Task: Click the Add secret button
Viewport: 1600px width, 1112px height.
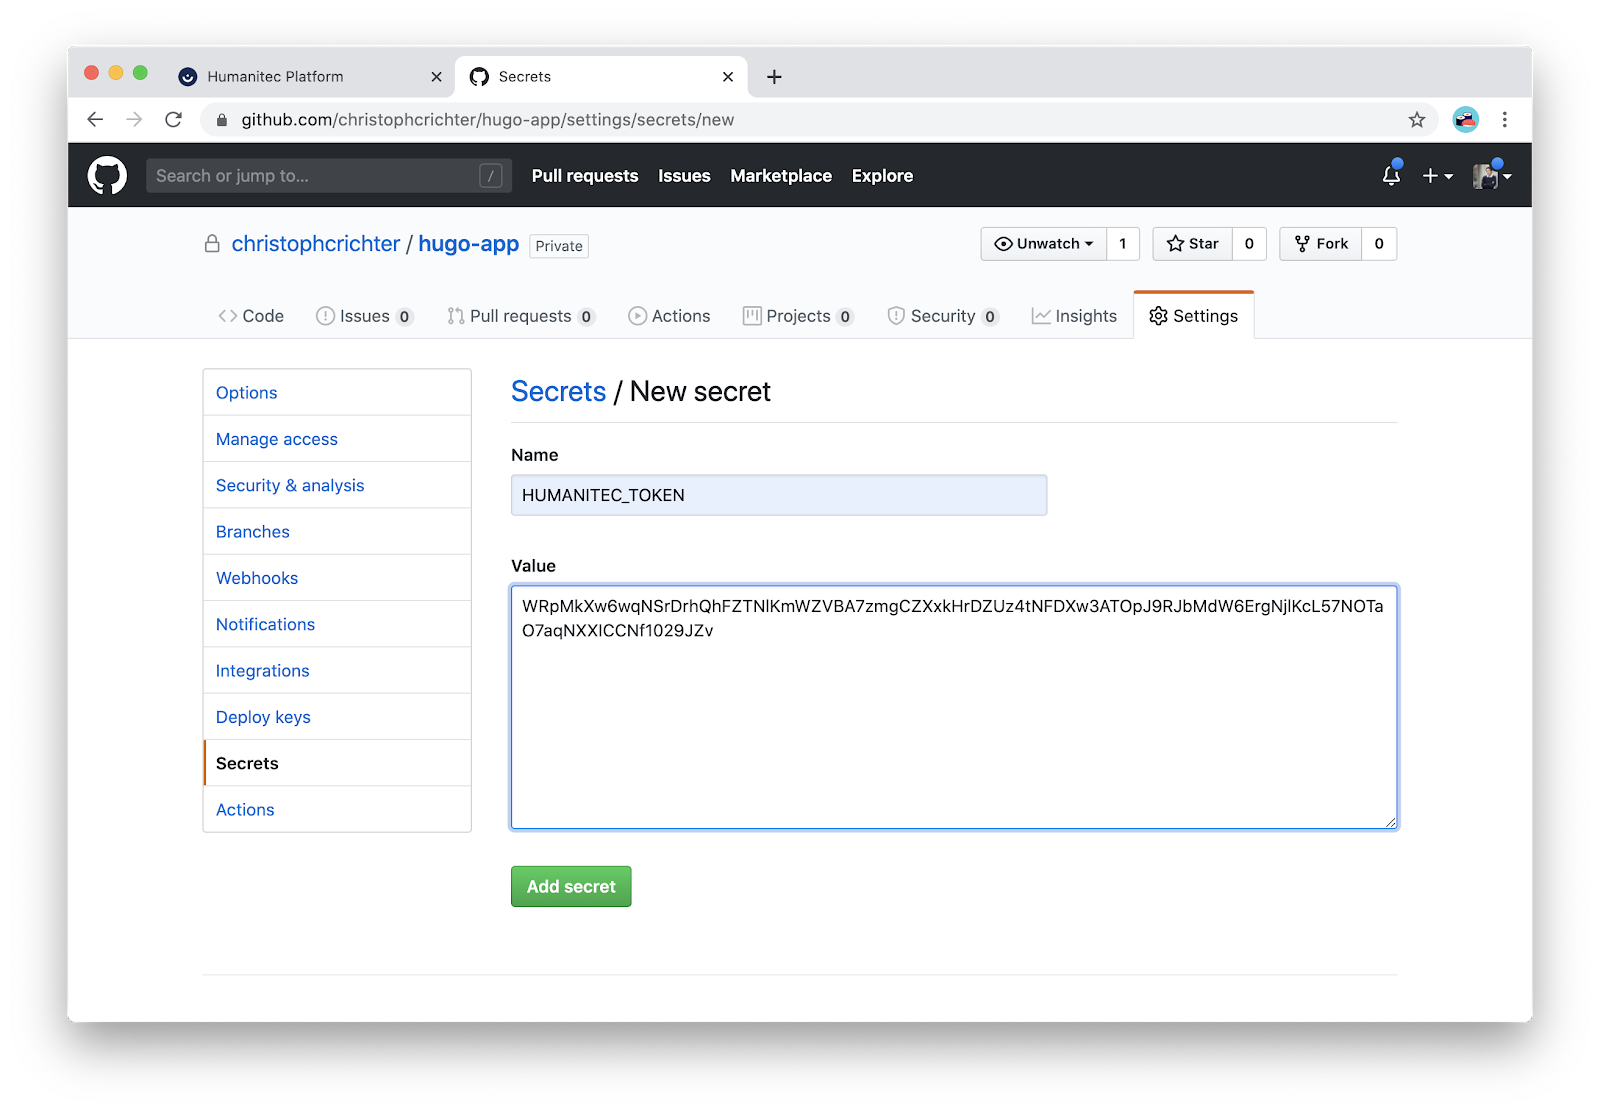Action: (571, 887)
